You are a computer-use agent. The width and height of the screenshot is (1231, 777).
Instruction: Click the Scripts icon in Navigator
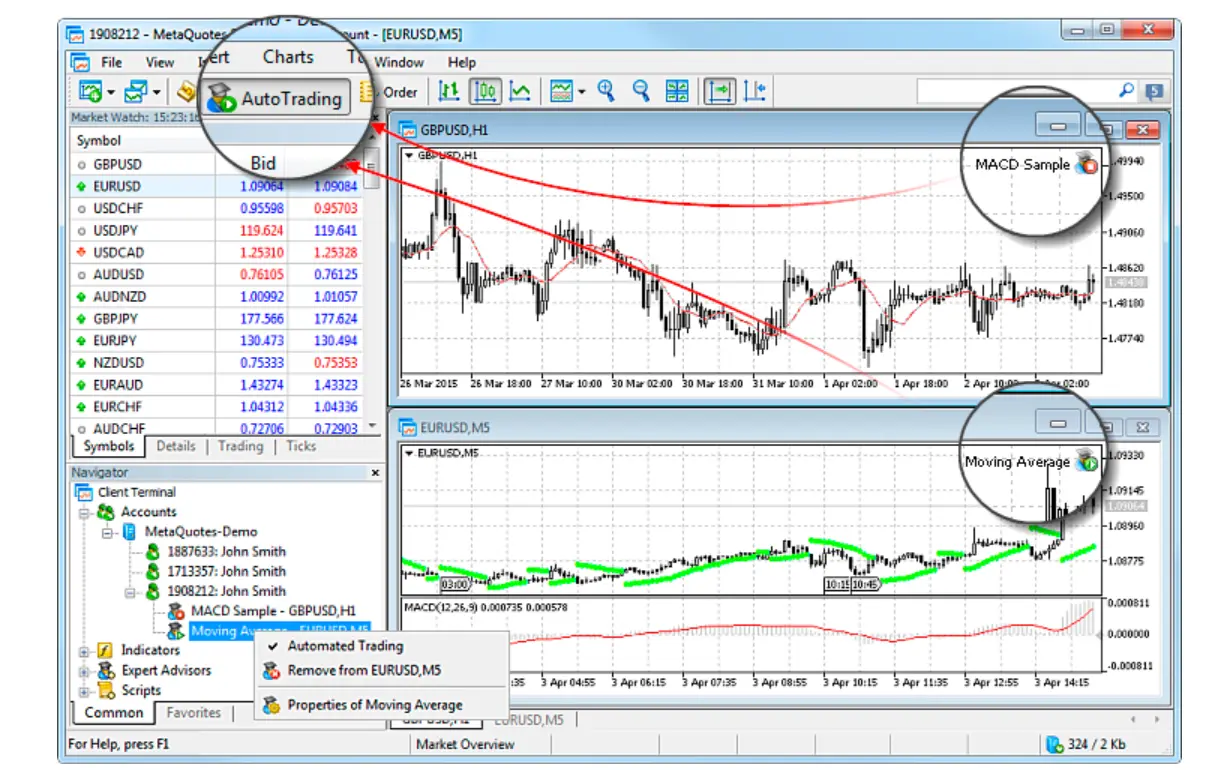tap(105, 690)
